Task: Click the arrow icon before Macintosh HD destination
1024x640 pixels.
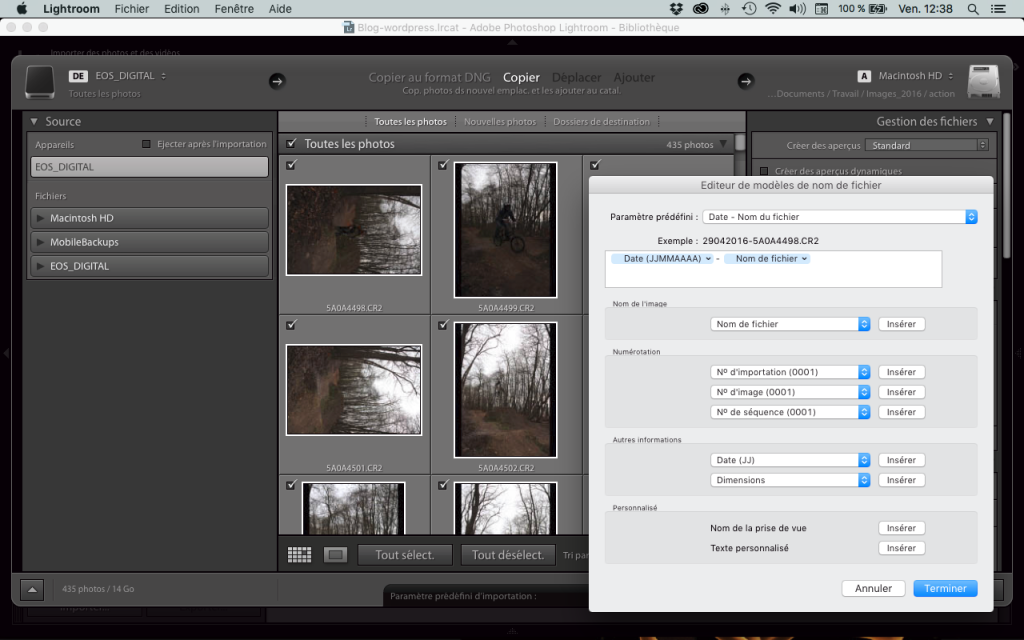Action: point(746,81)
